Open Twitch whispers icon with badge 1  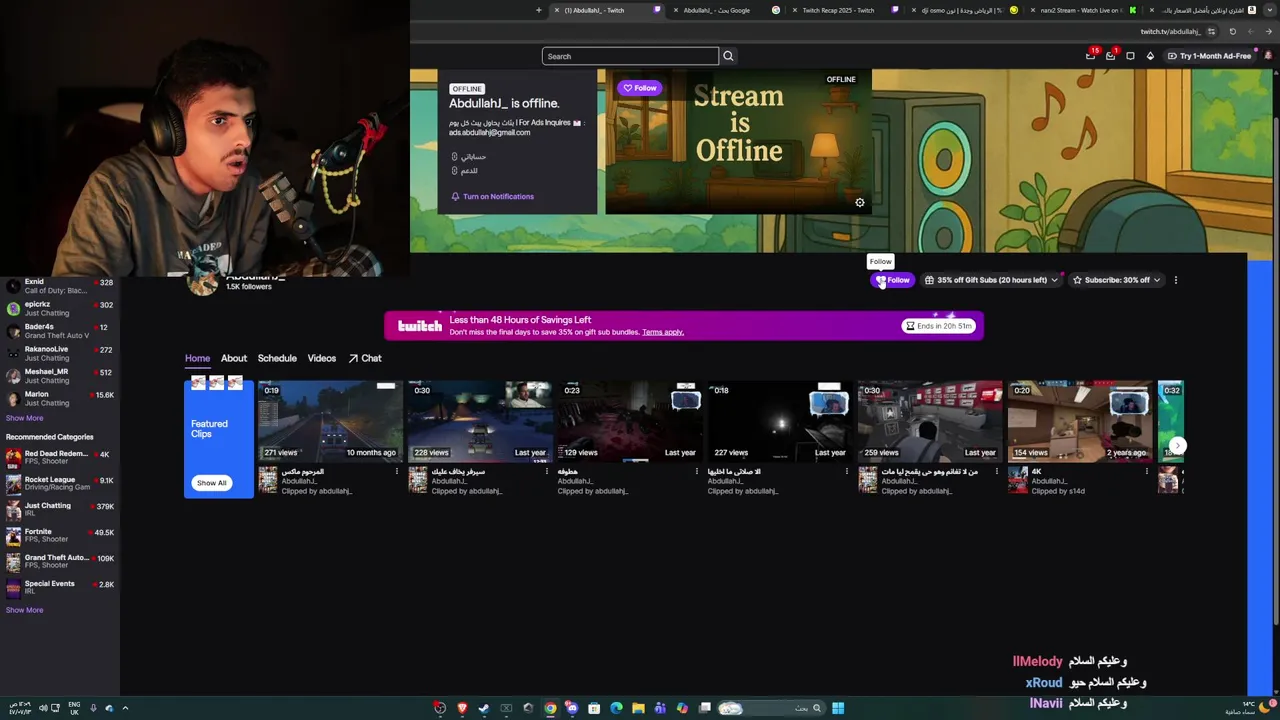pos(1110,56)
